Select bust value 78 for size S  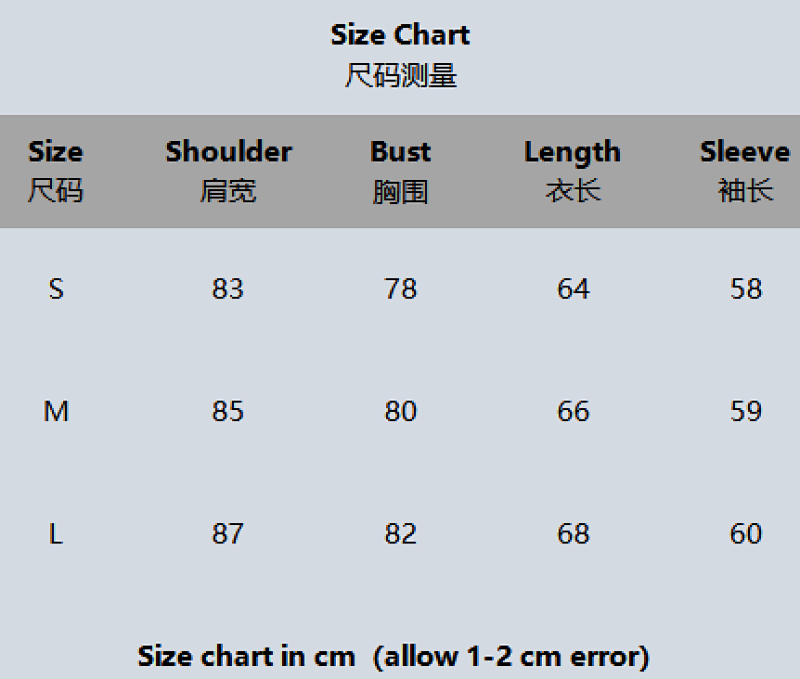401,289
